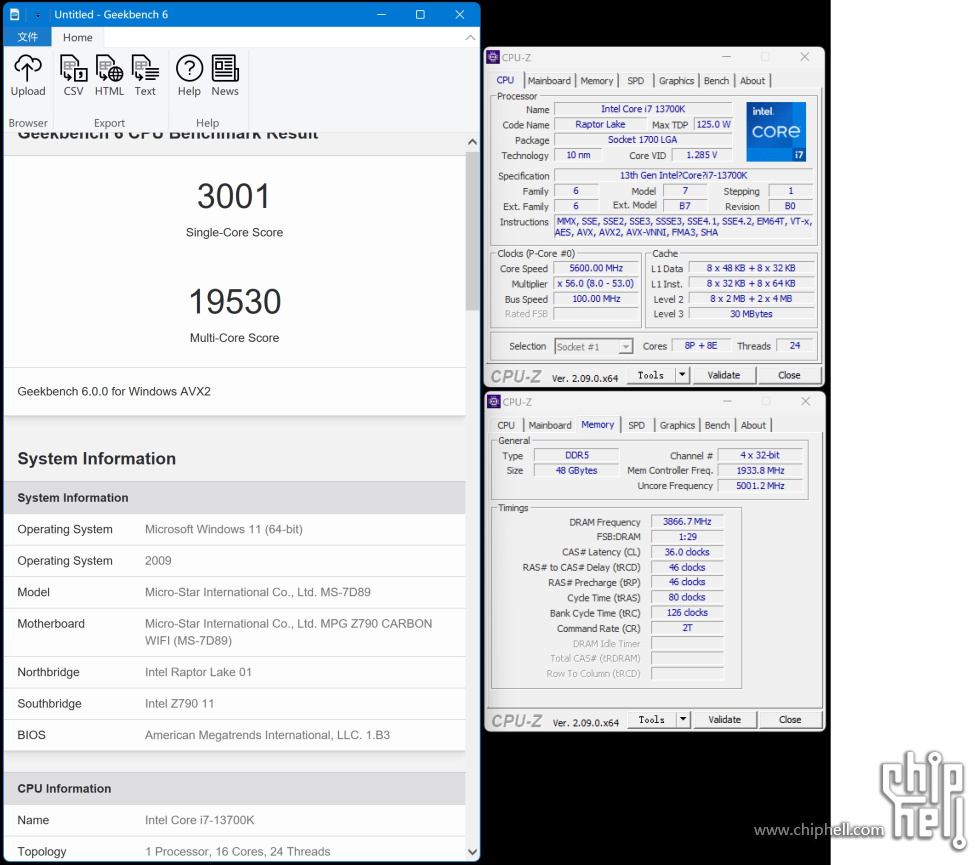Click Validate in upper CPU-Z window

point(724,375)
